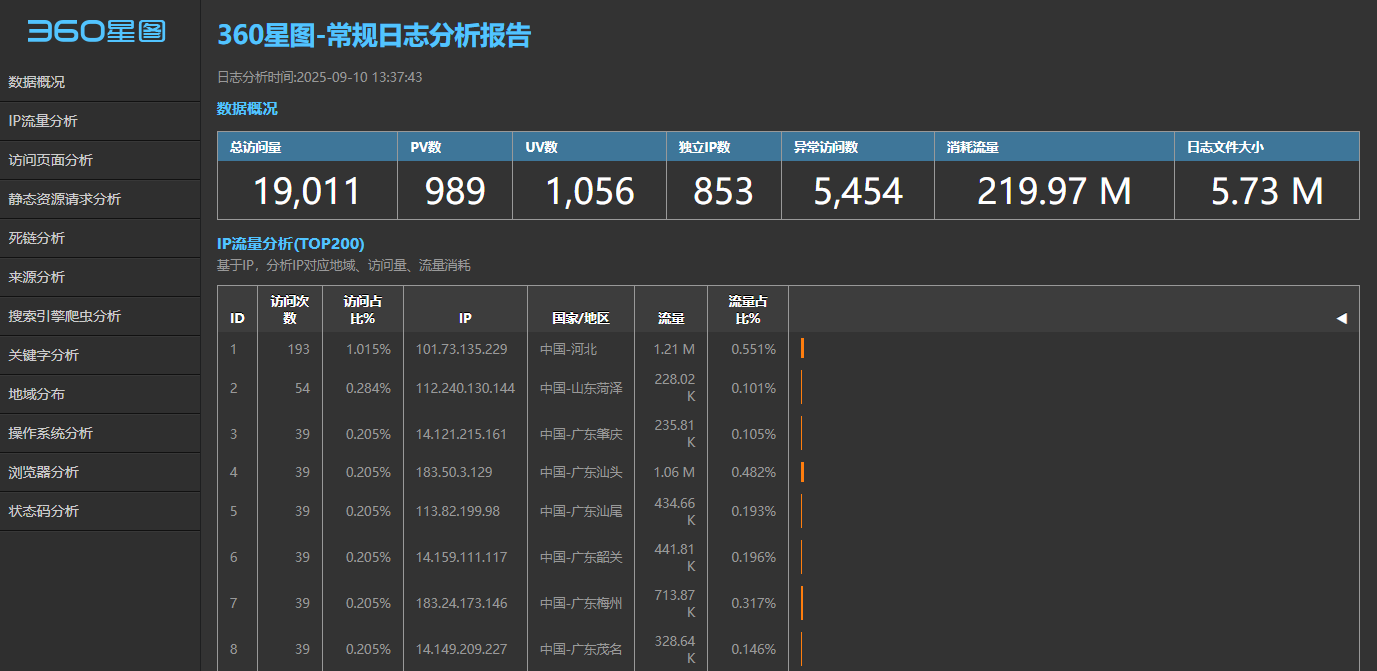Click IP address 101.73.135.229
Image resolution: width=1377 pixels, height=671 pixels.
coord(462,349)
